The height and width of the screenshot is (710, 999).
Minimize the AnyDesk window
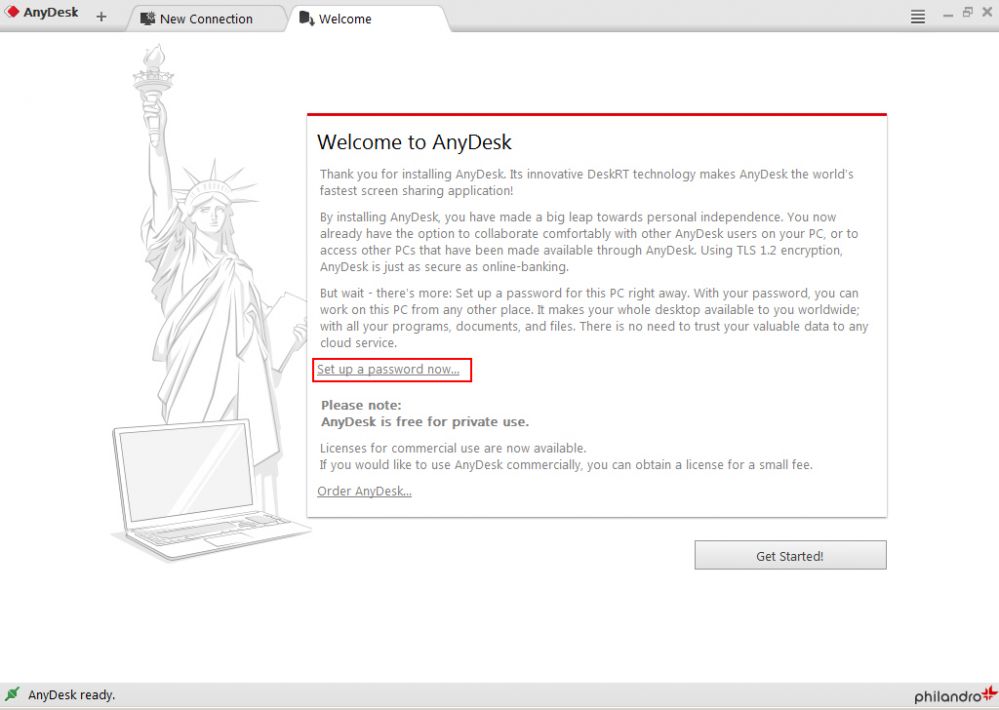tap(948, 15)
